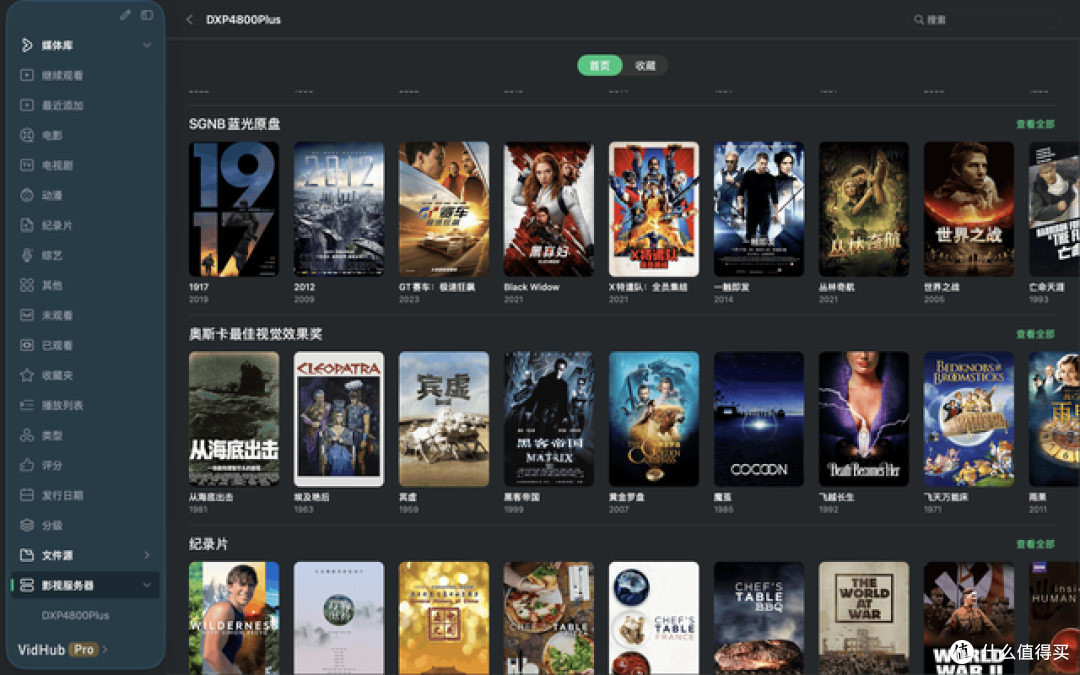This screenshot has height=675, width=1080.
Task: Open the 从海底出击 poster
Action: pos(234,419)
